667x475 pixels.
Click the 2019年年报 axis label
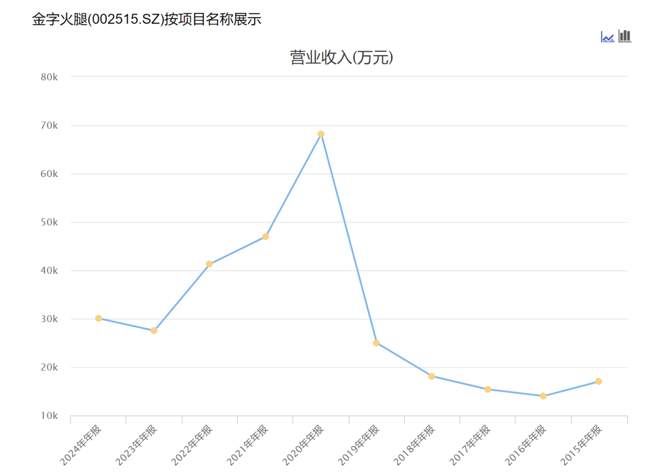[358, 445]
